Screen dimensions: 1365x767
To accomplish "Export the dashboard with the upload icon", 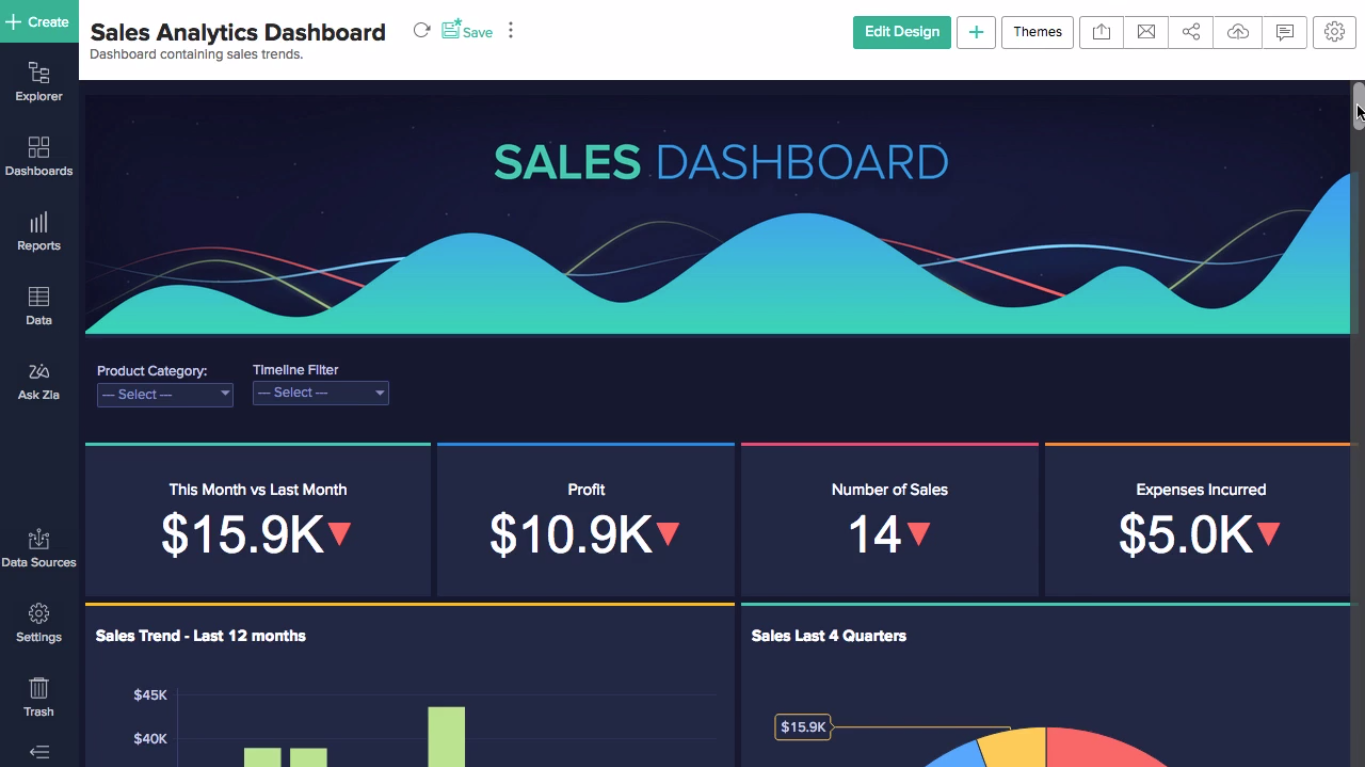I will coord(1101,31).
